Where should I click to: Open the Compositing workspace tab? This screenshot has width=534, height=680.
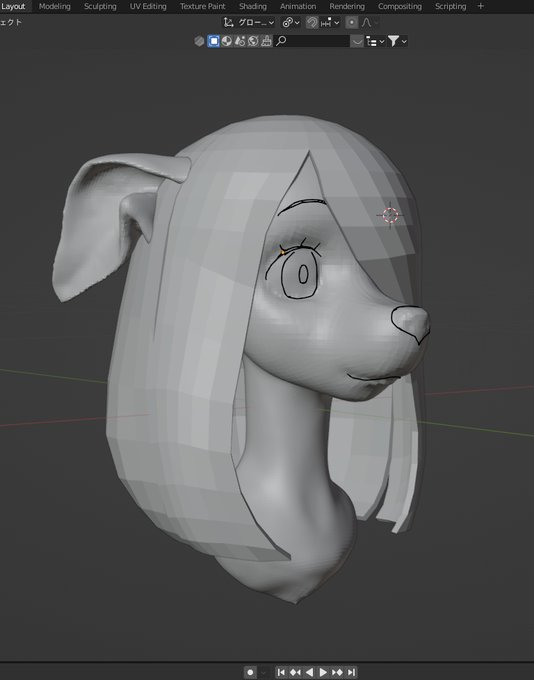[x=400, y=7]
